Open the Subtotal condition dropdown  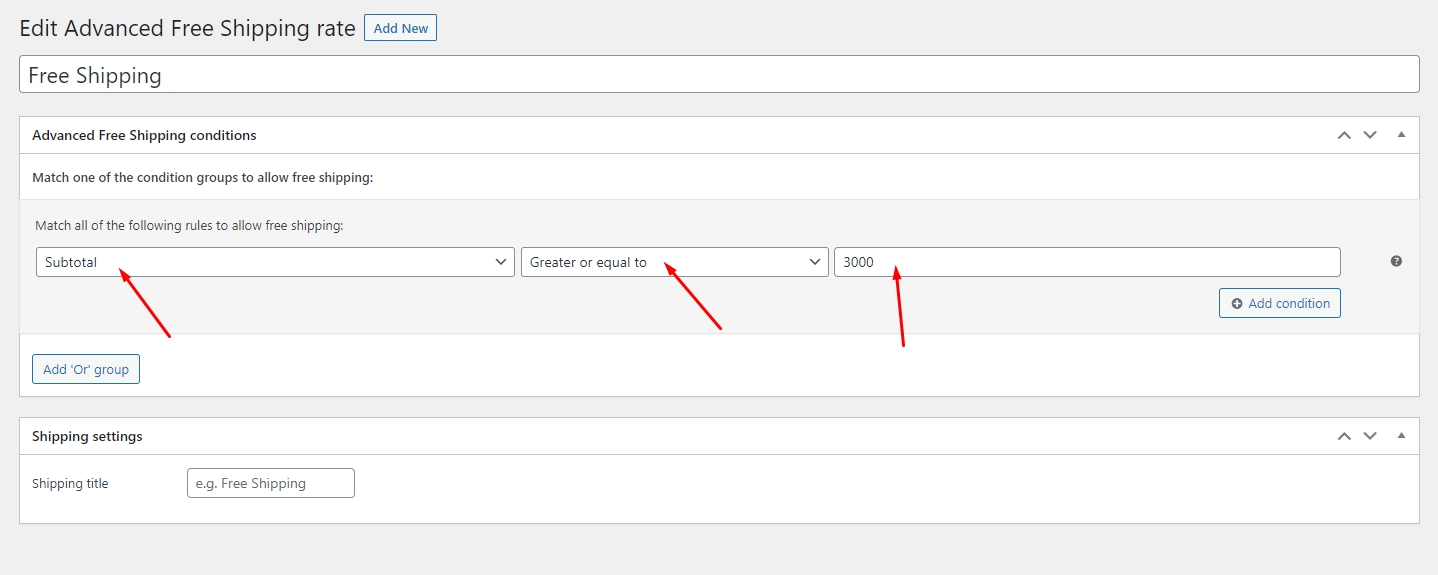(275, 262)
